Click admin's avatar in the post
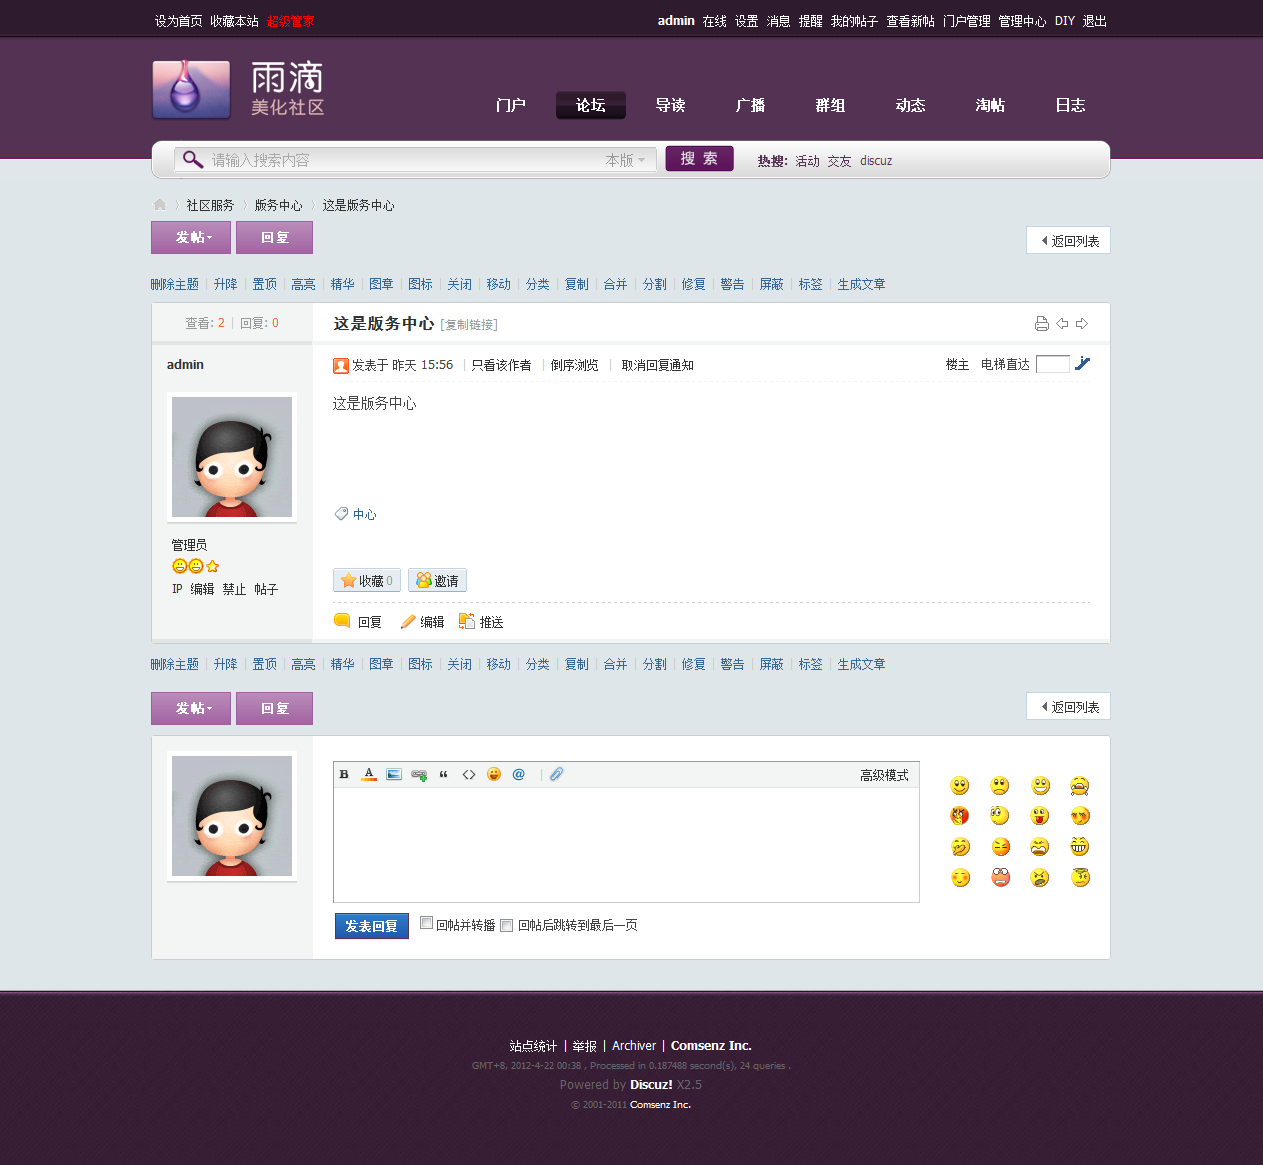 [x=232, y=457]
